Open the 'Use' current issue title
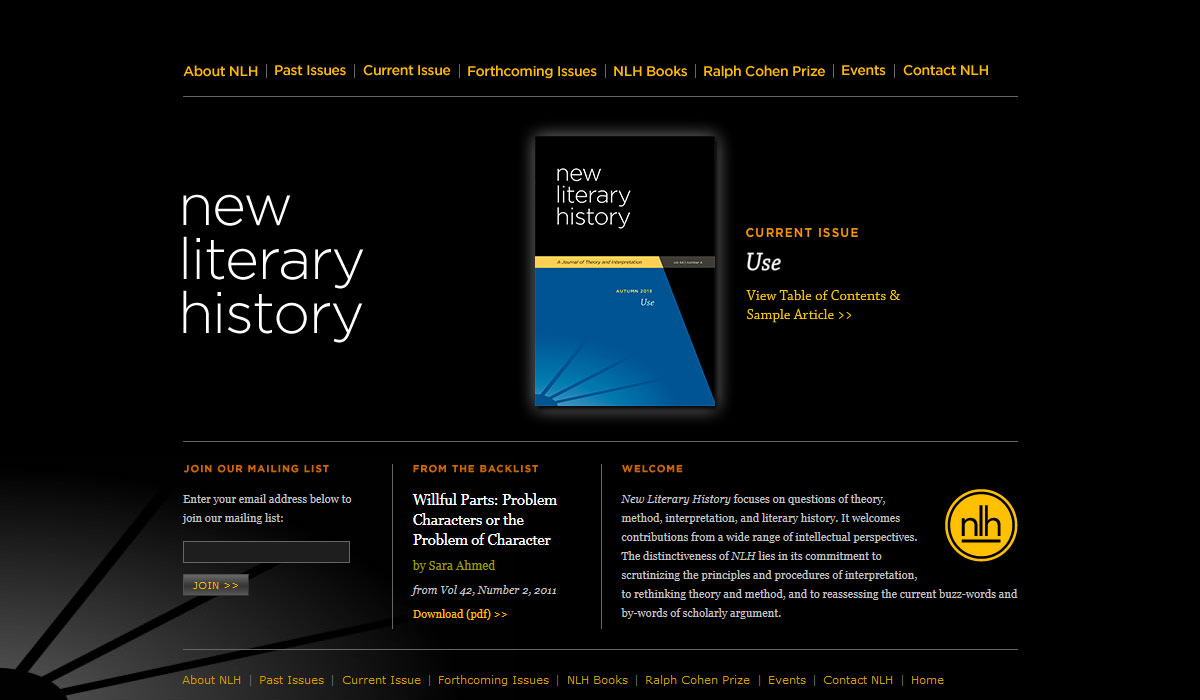 pos(763,263)
